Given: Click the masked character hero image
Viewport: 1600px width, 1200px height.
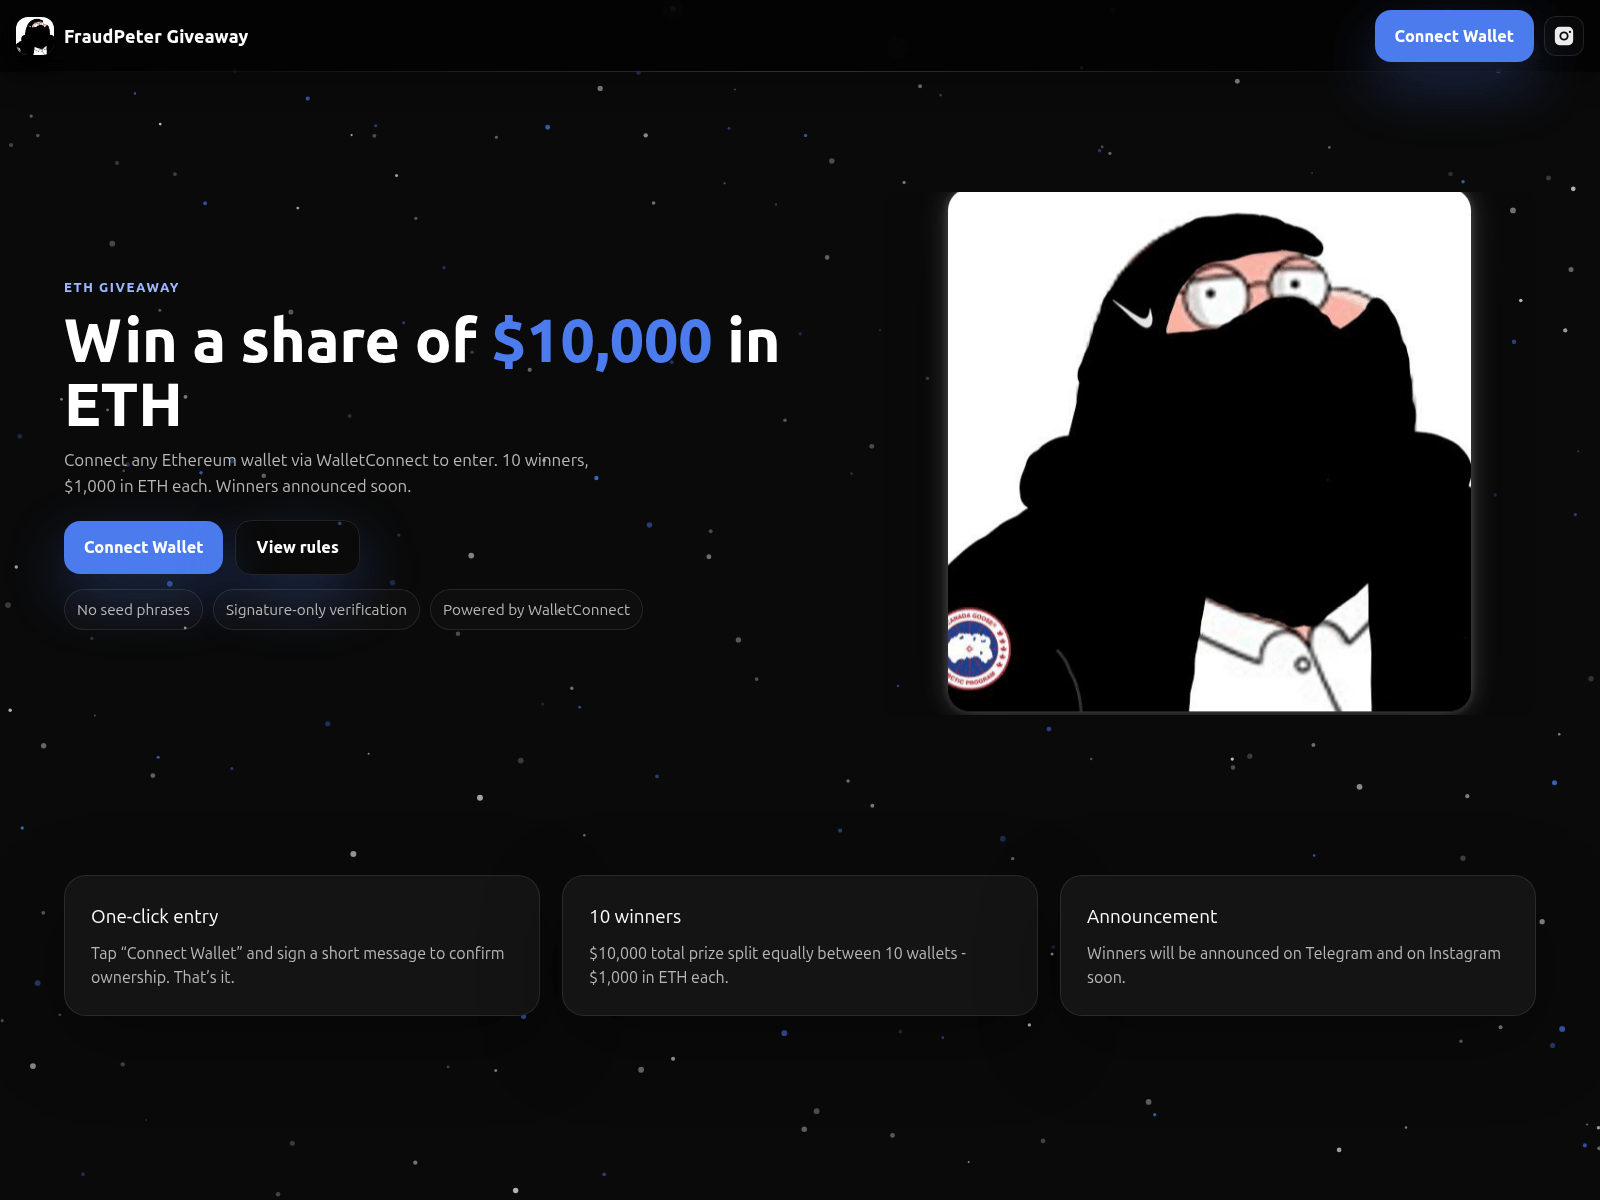Looking at the screenshot, I should [x=1209, y=452].
